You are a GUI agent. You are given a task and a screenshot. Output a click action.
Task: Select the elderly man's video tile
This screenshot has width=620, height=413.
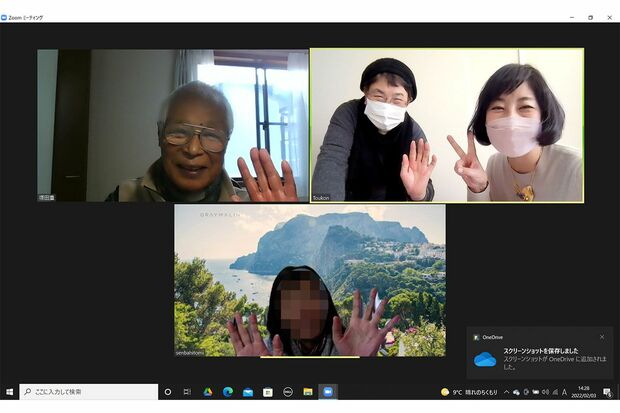tap(173, 125)
